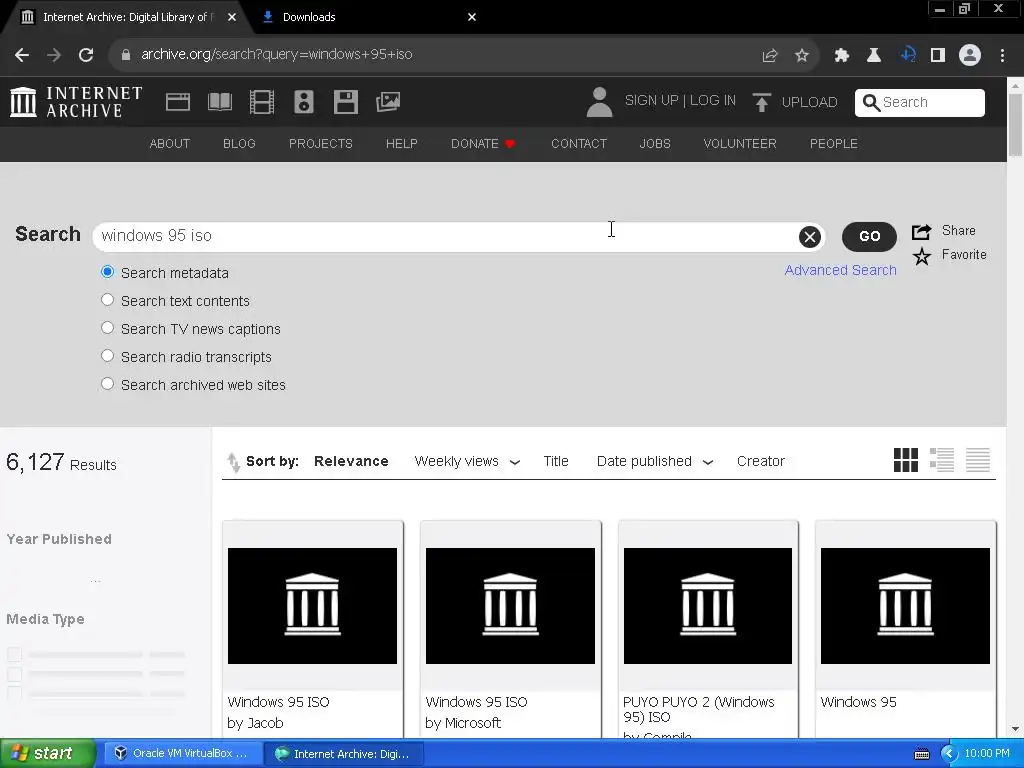Click the Internet Archive logo
1024x768 pixels.
[76, 102]
